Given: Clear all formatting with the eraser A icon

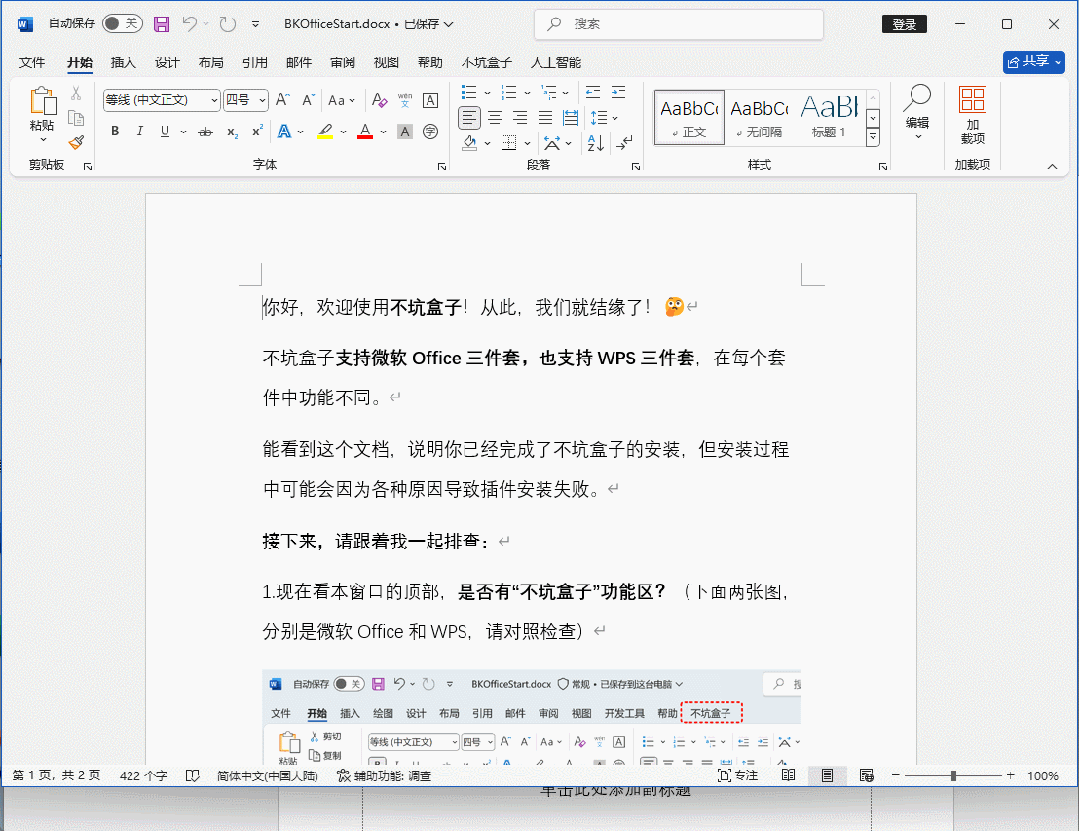Looking at the screenshot, I should pos(379,100).
